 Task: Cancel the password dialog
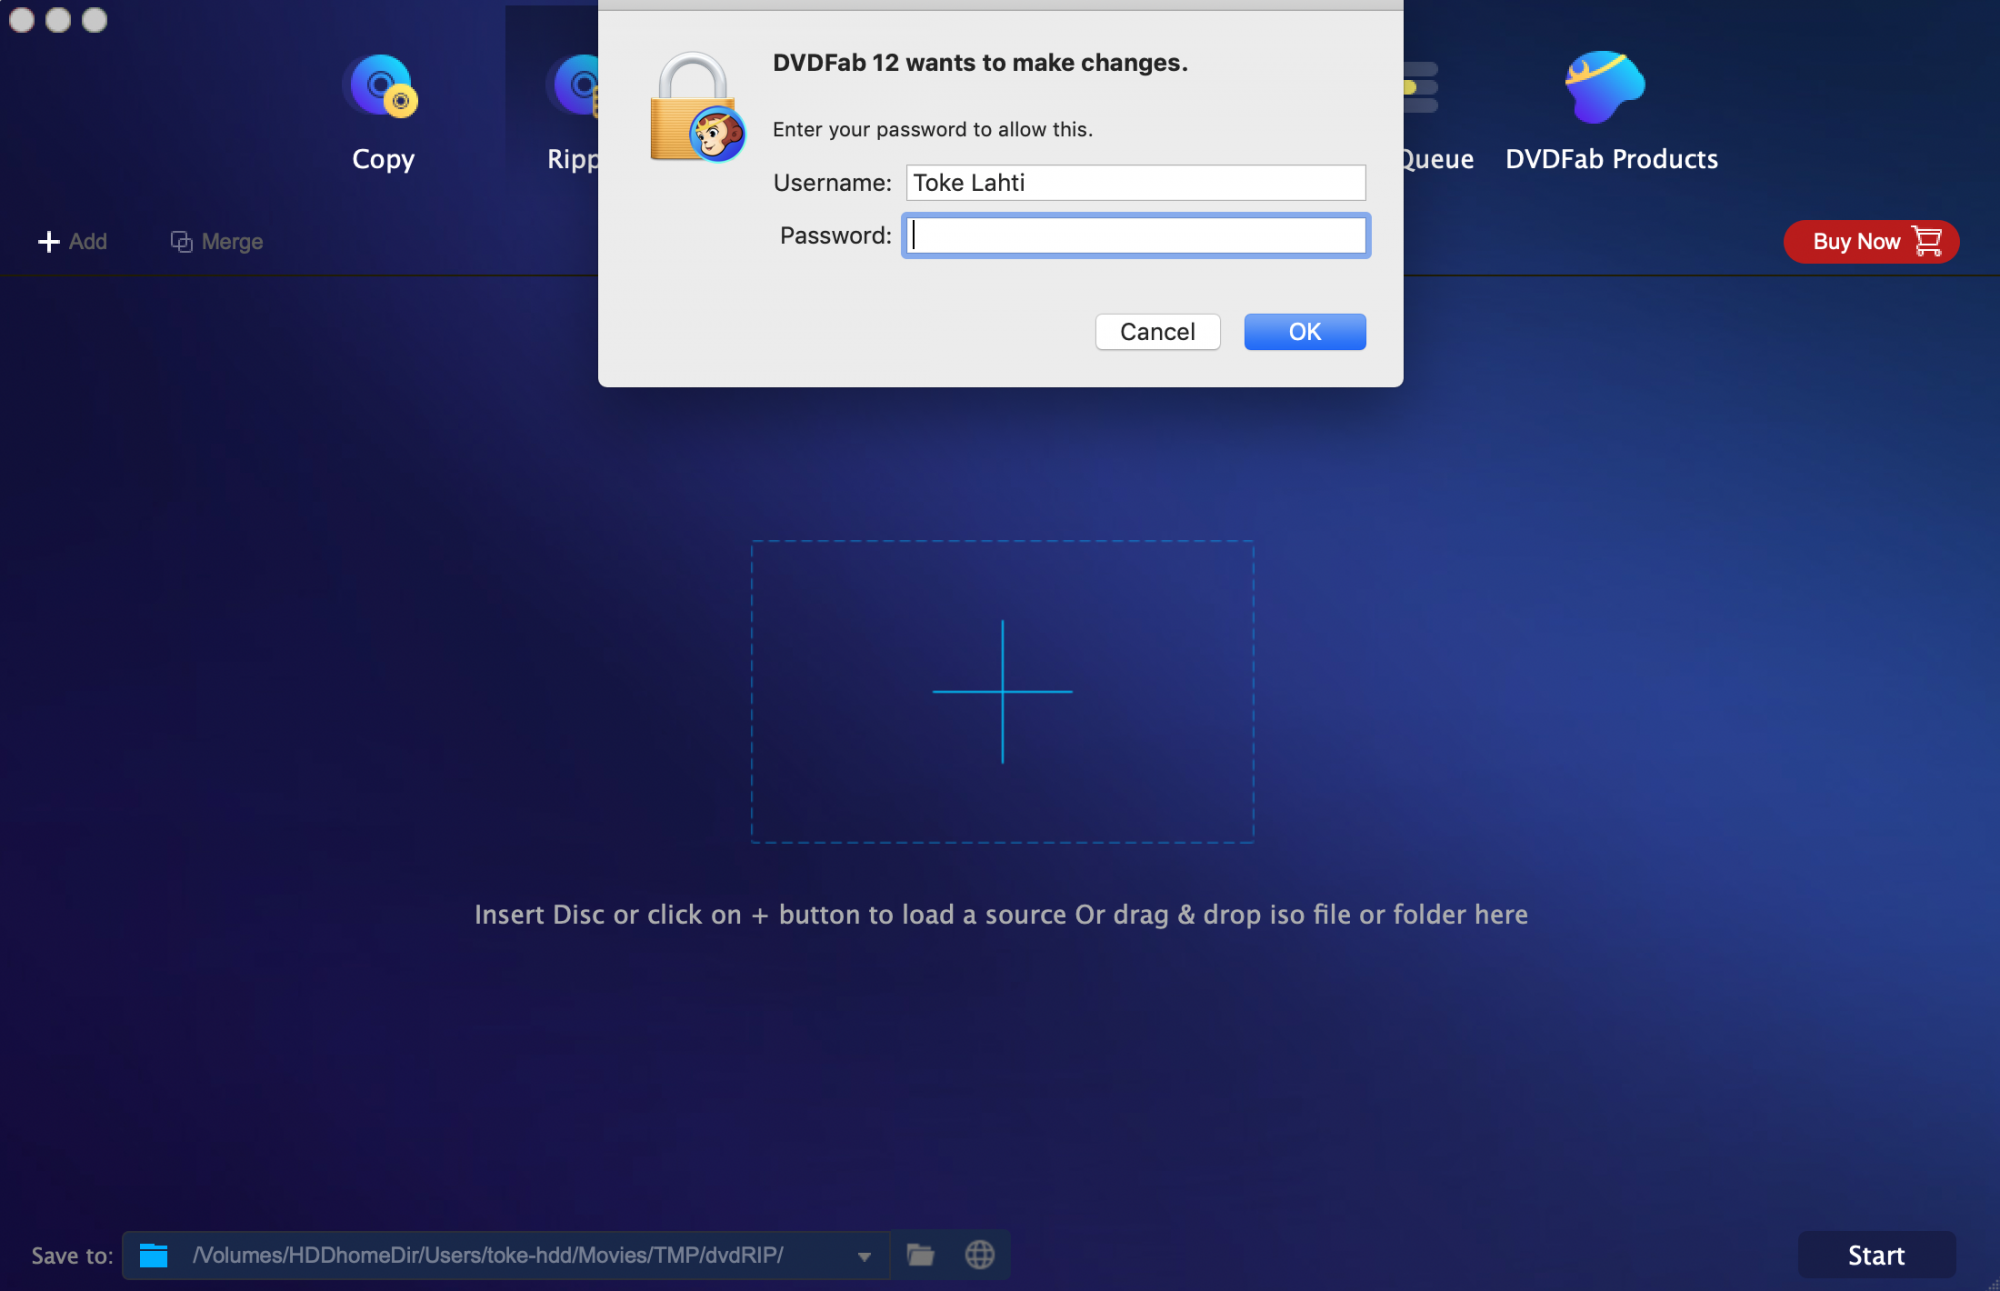1157,332
